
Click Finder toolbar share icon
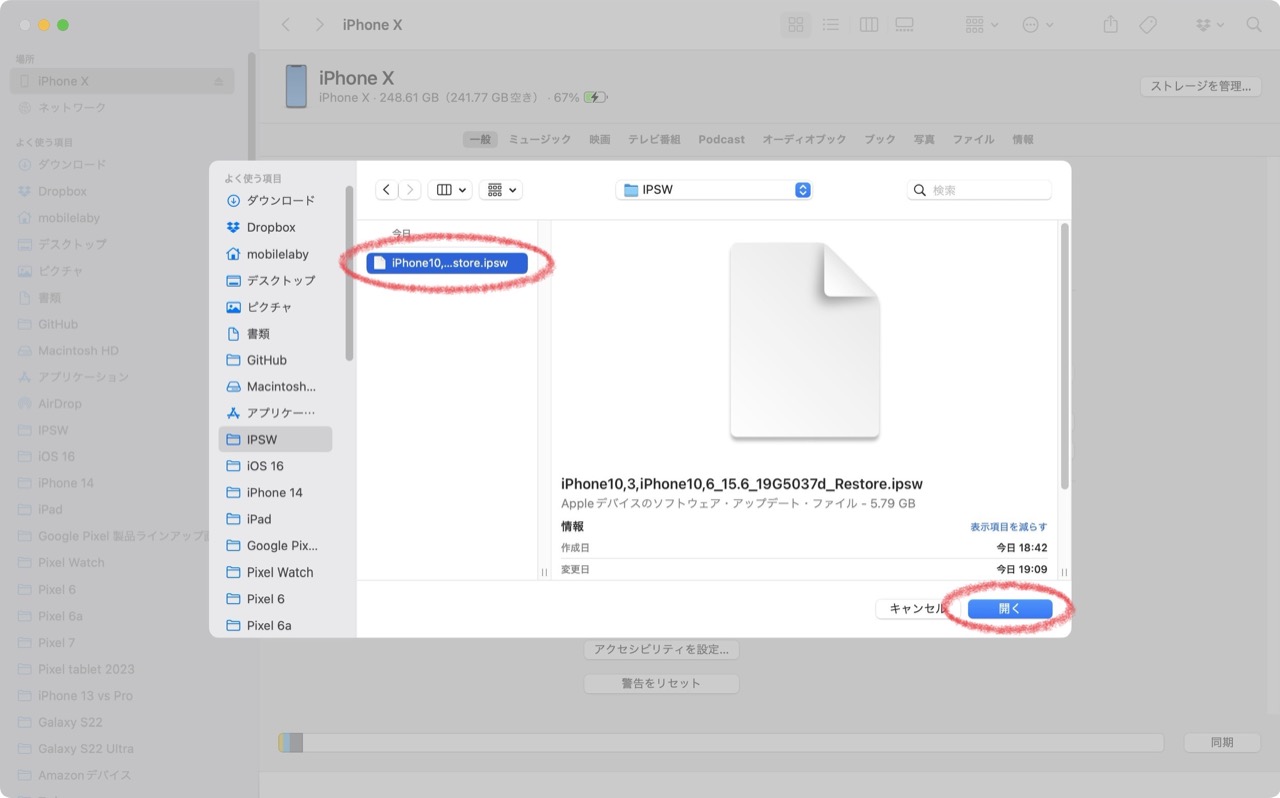coord(1110,25)
